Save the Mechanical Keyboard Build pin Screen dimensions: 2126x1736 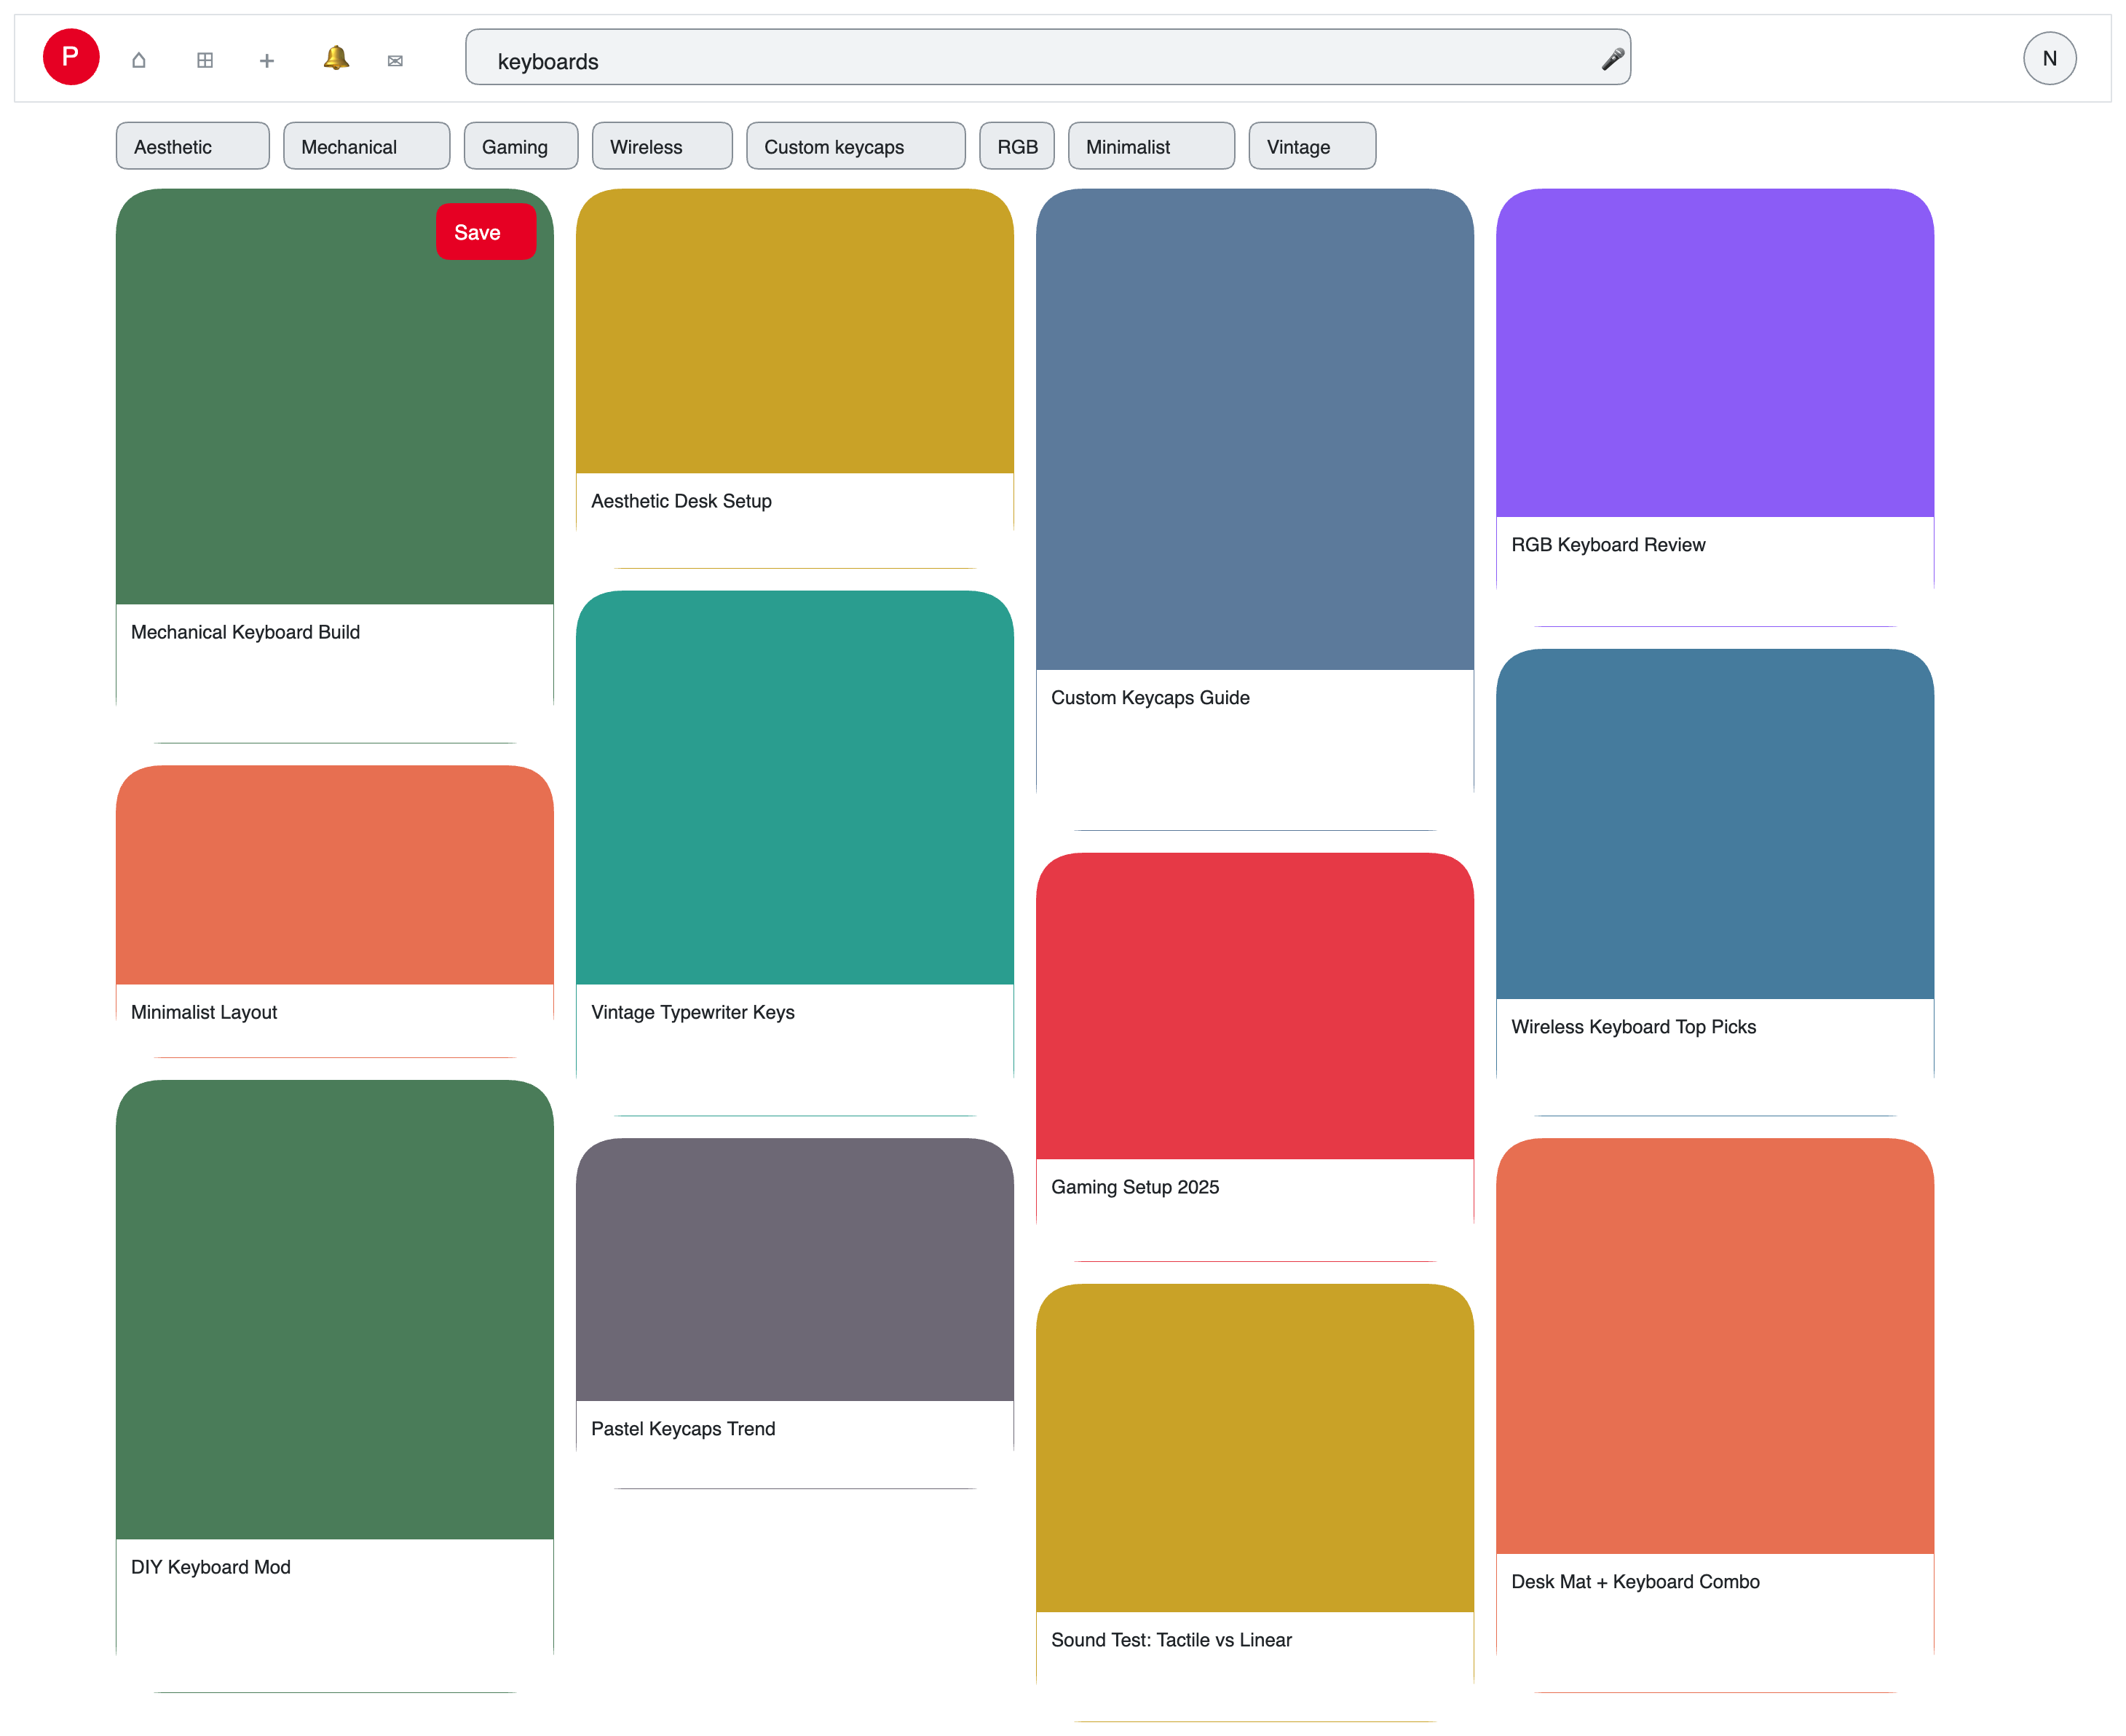point(485,232)
